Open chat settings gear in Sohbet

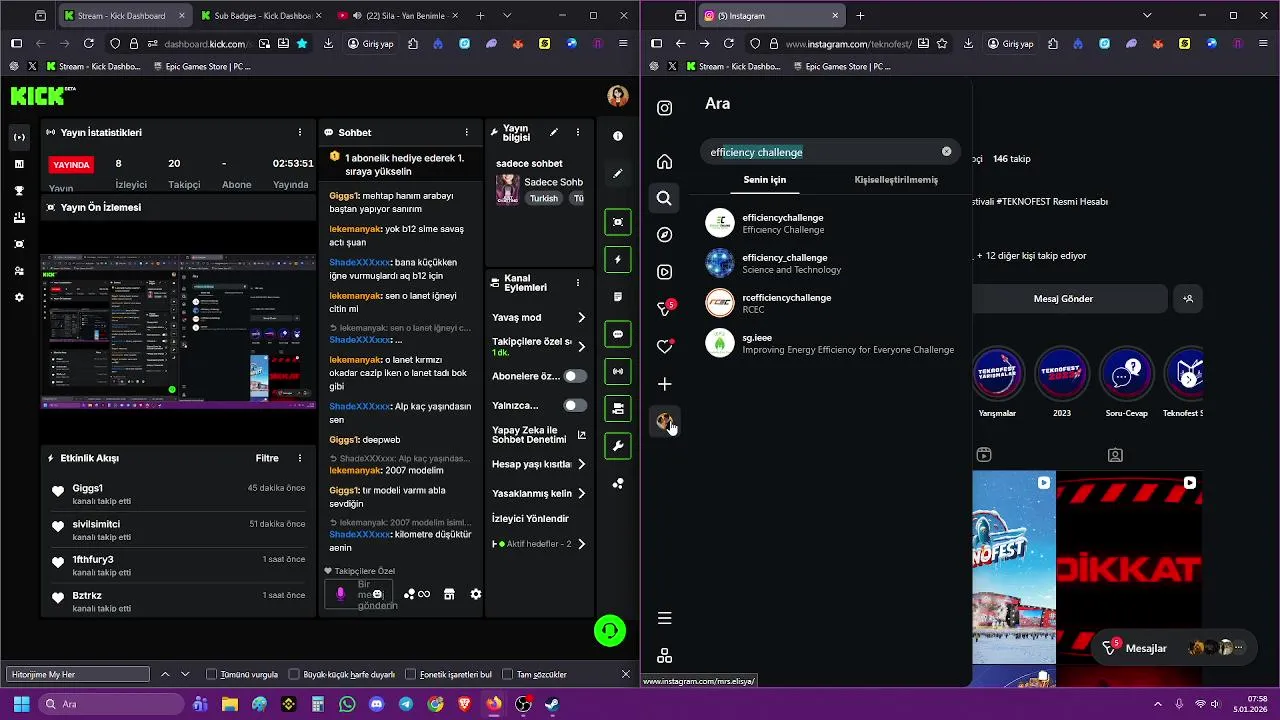click(476, 594)
